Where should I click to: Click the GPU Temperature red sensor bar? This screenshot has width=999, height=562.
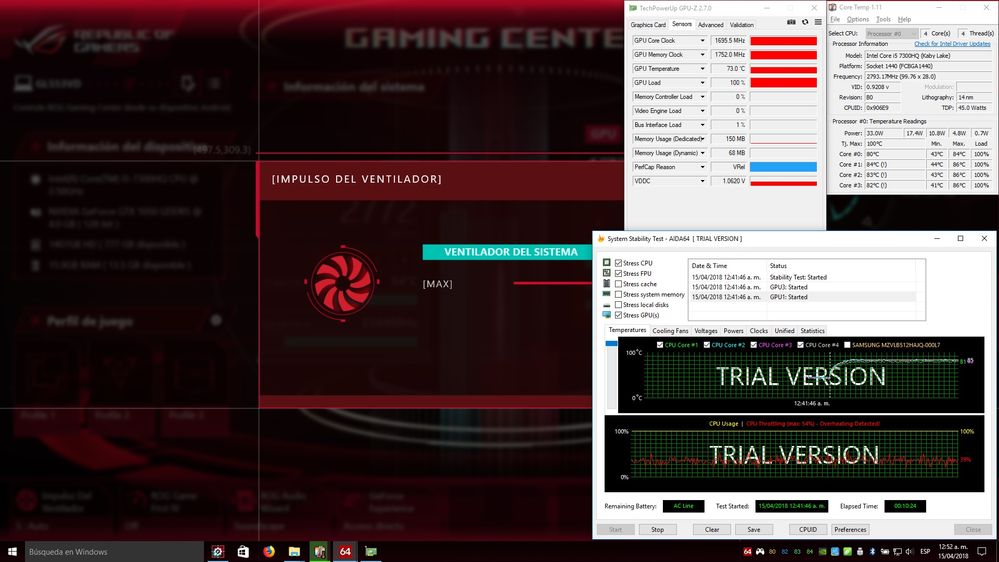pos(784,69)
